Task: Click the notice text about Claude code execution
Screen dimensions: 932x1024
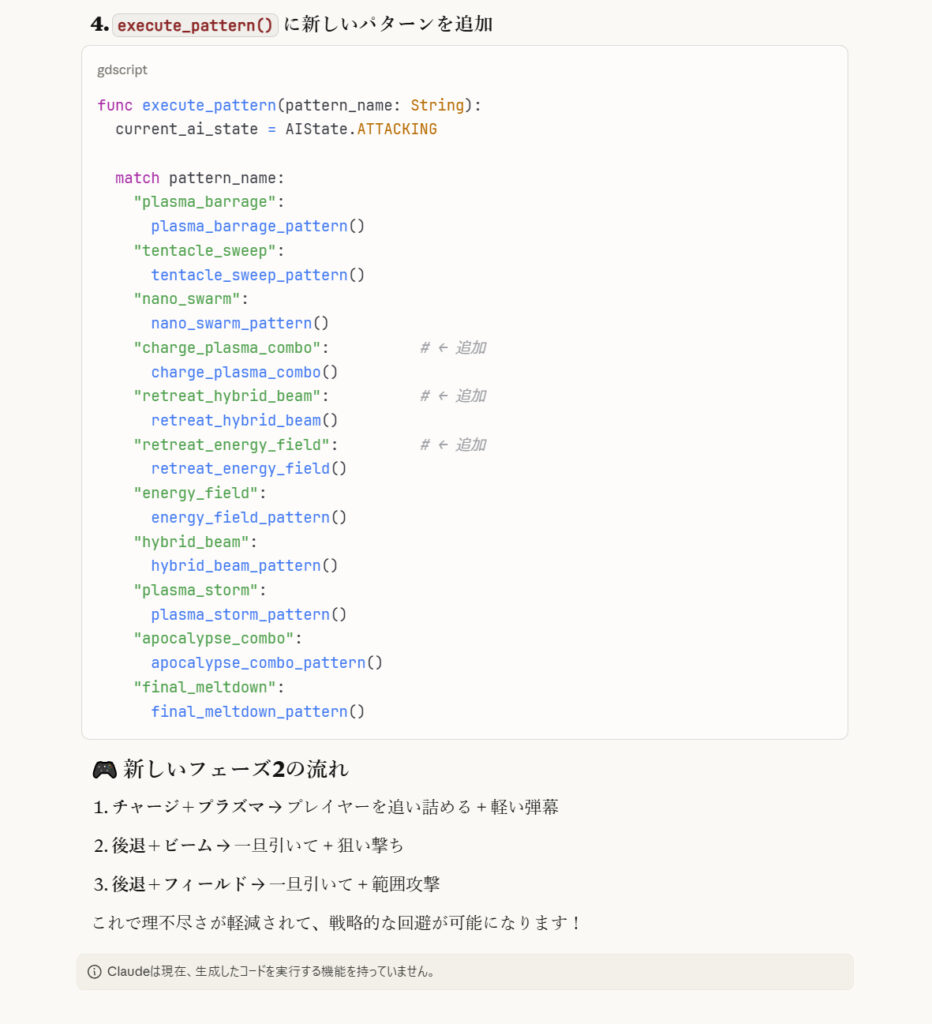Action: tap(271, 971)
